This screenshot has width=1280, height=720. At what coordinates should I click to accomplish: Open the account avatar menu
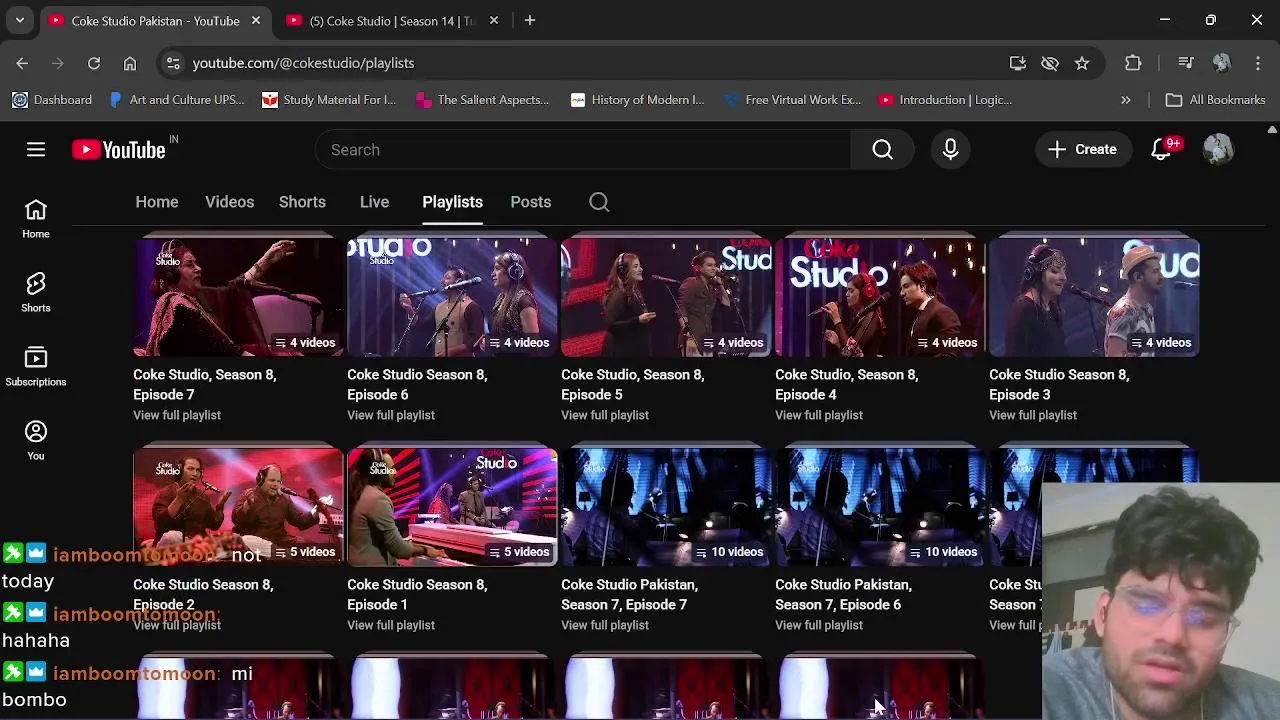(1218, 150)
